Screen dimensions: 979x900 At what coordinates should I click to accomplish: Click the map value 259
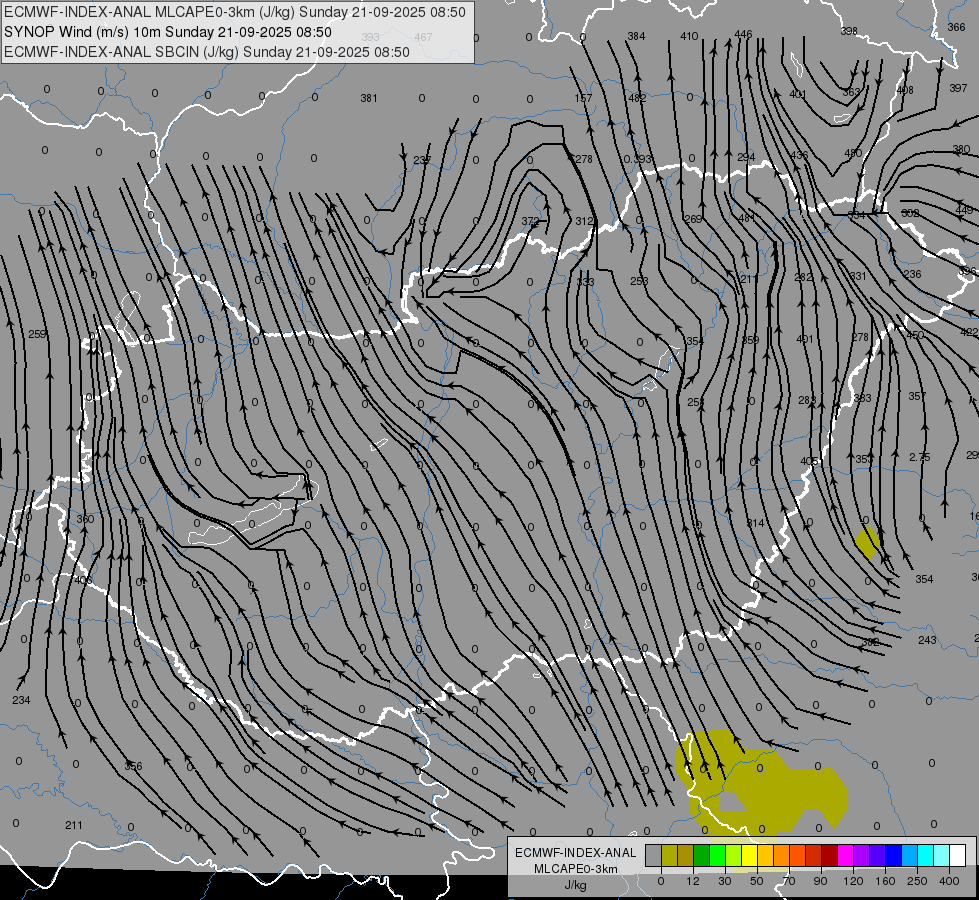pos(37,334)
